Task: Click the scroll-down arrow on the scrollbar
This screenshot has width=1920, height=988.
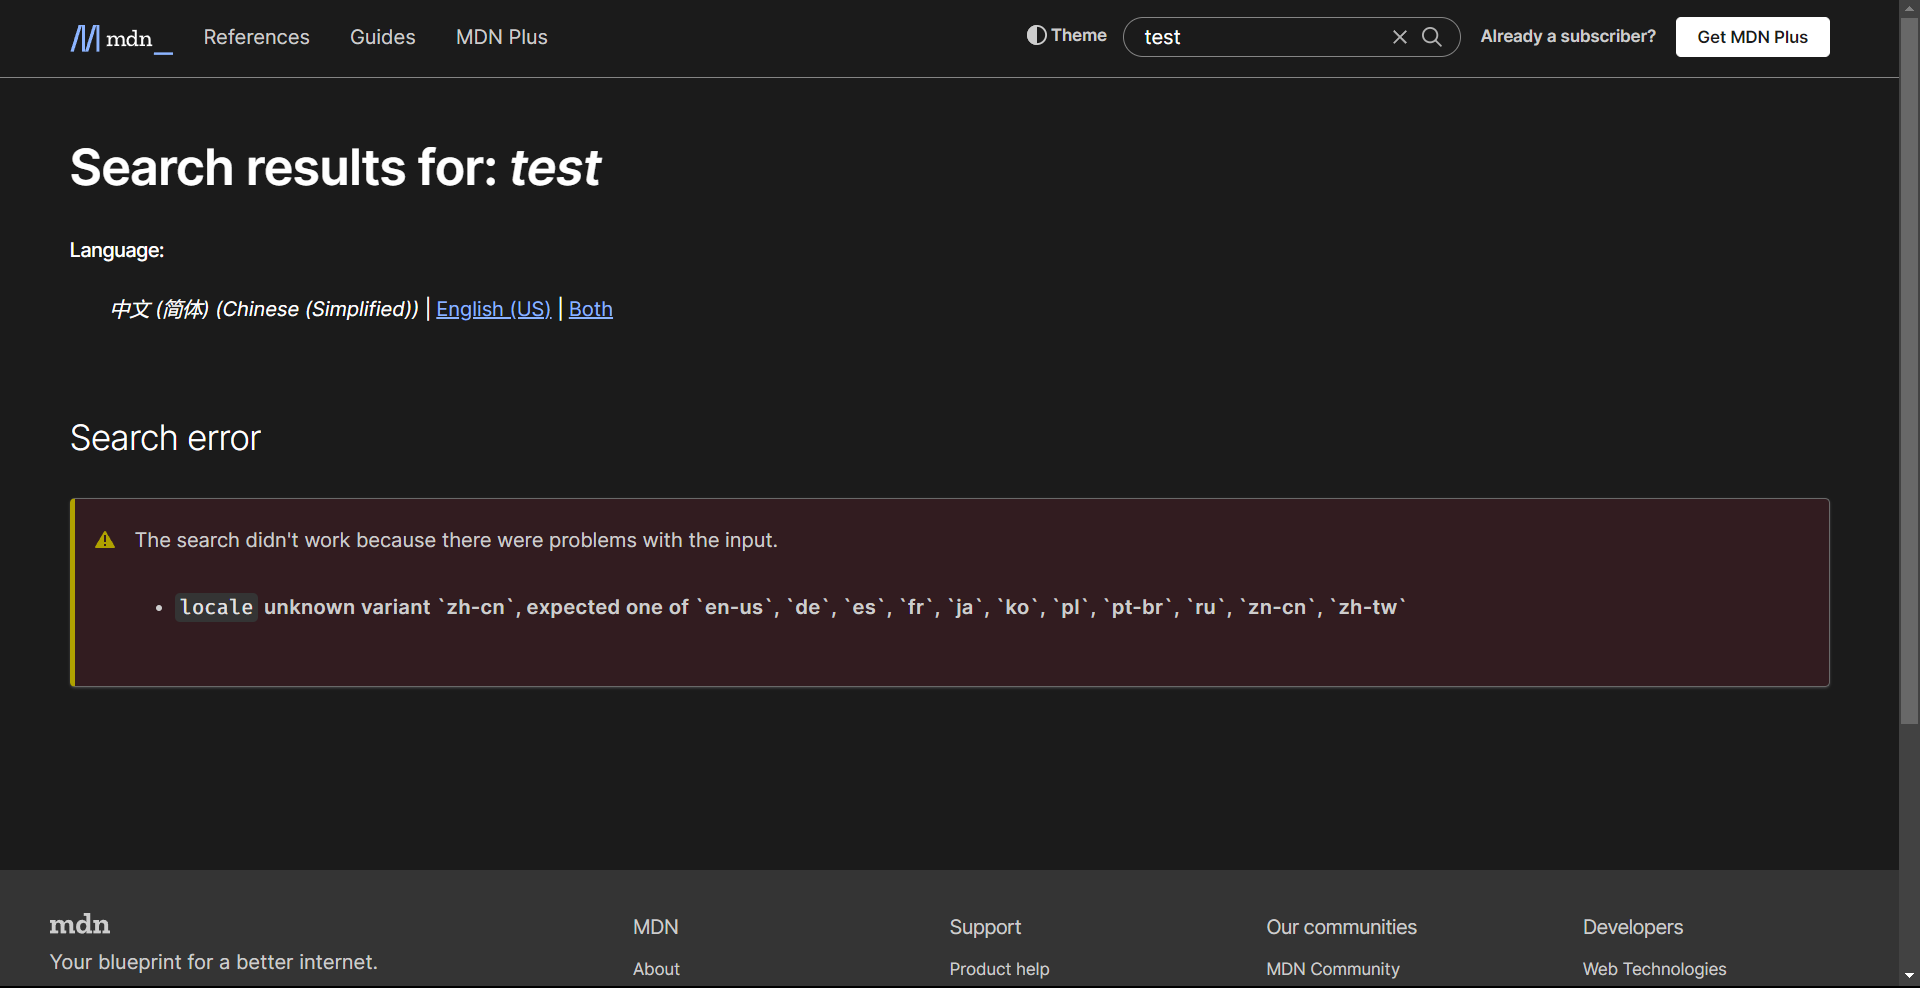Action: (x=1908, y=977)
